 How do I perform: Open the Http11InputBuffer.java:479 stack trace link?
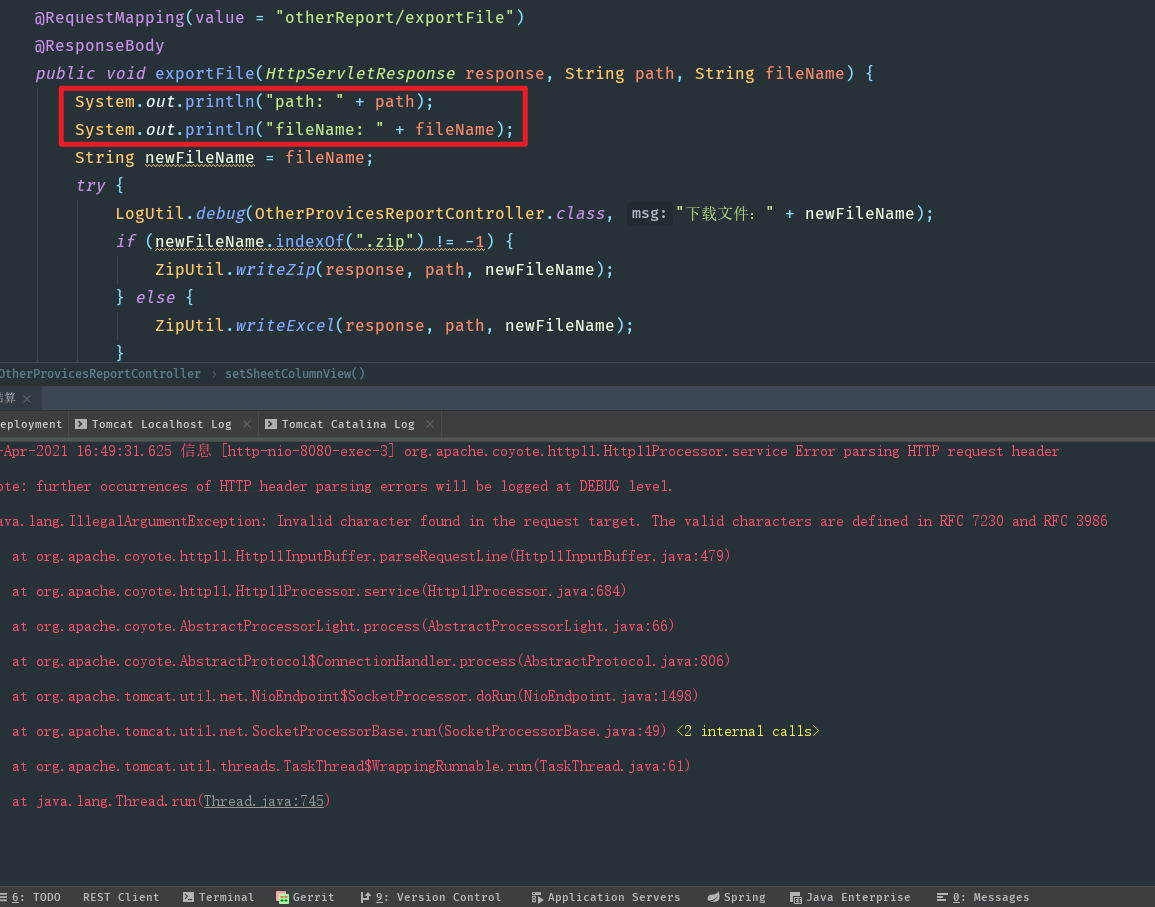click(619, 556)
